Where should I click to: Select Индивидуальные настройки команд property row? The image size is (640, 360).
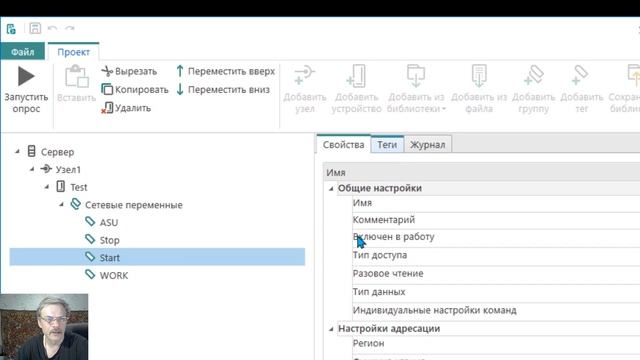[x=496, y=311]
